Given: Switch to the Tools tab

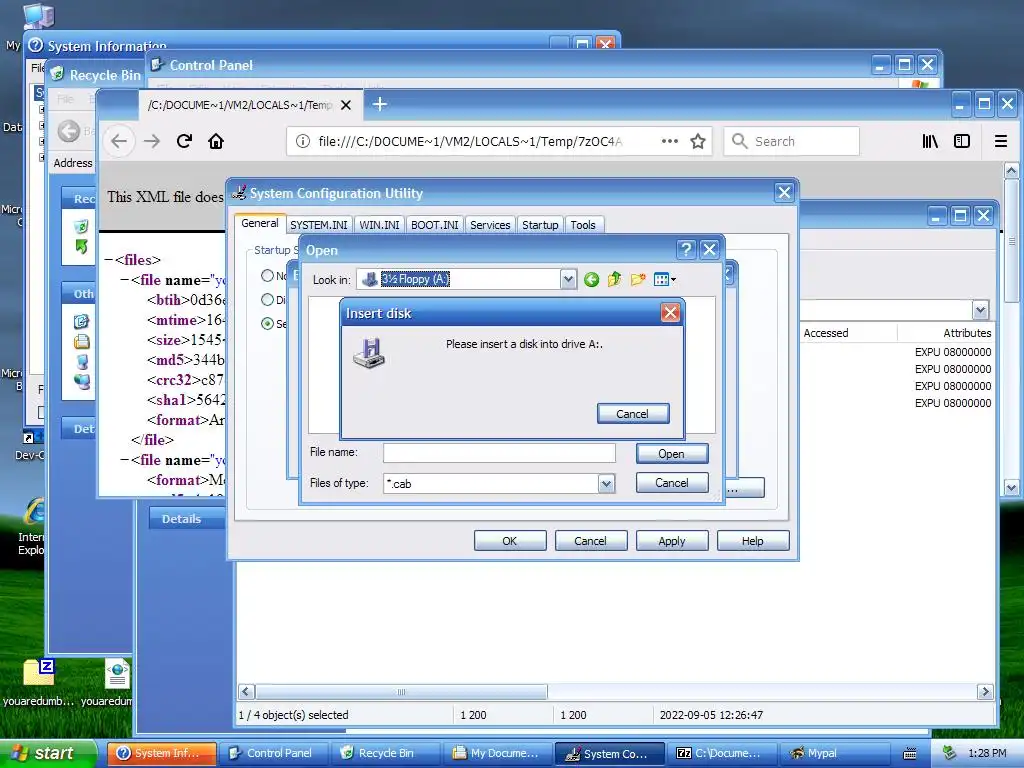Looking at the screenshot, I should tap(583, 225).
